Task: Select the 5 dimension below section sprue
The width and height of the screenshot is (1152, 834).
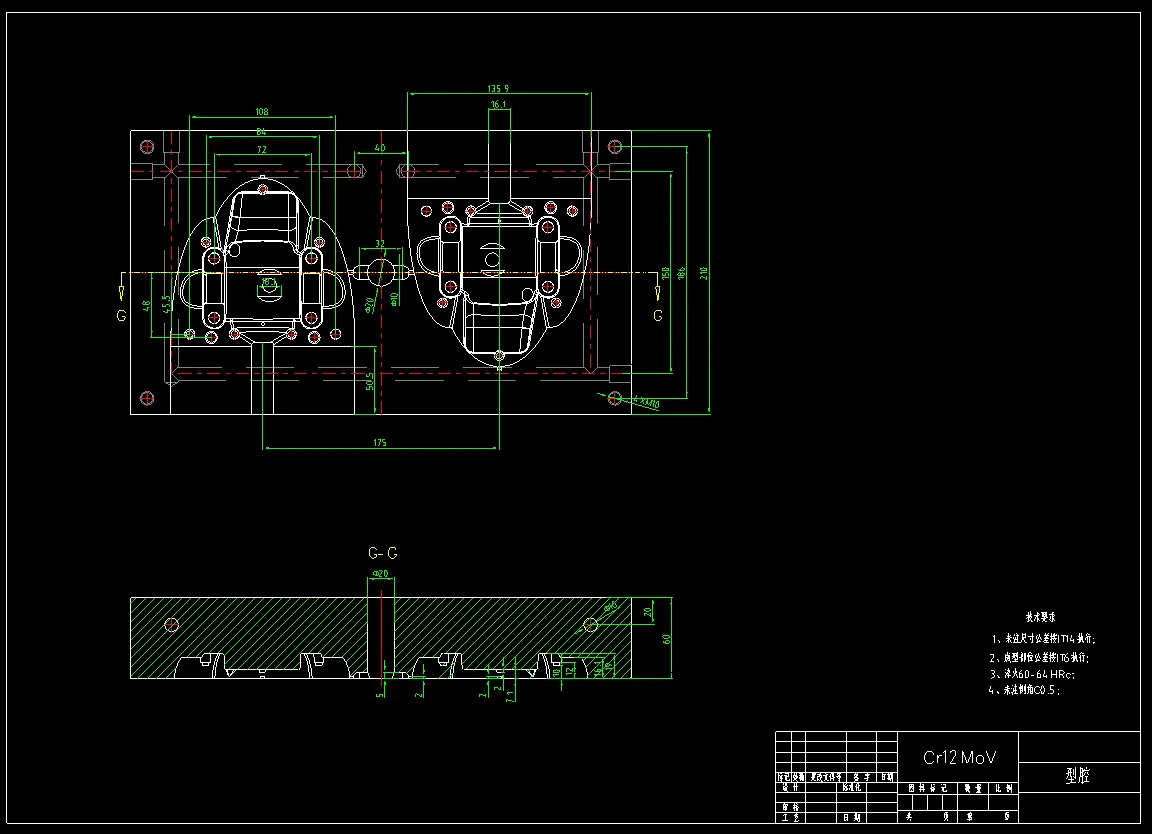Action: tap(379, 694)
